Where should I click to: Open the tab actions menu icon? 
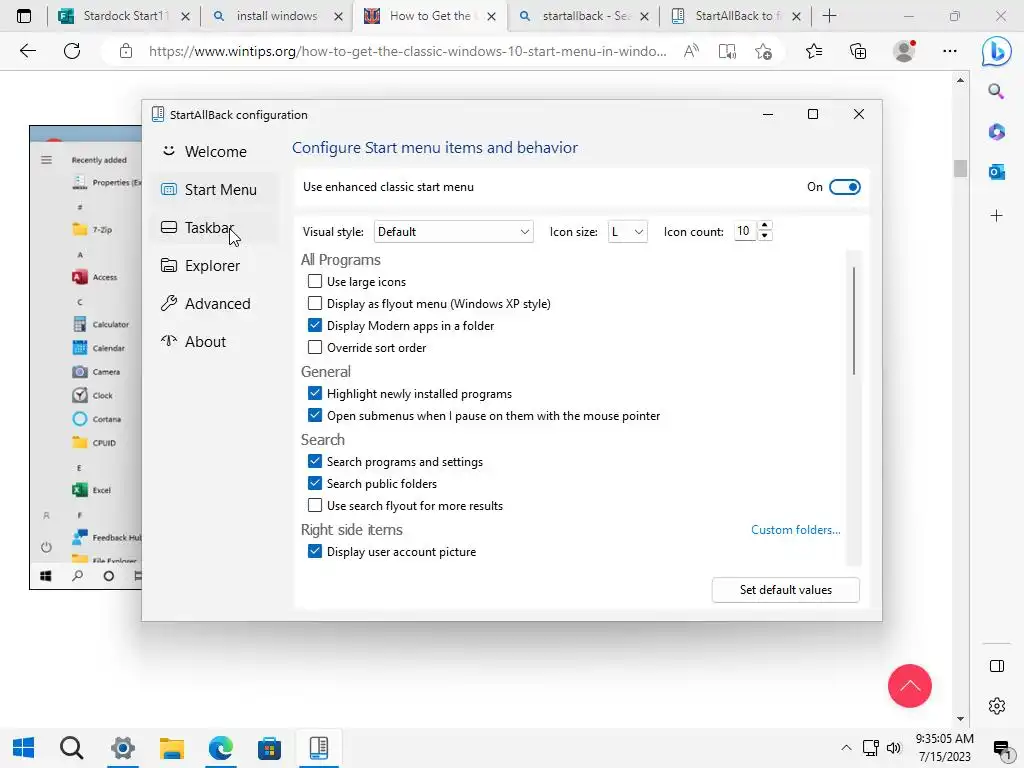[24, 16]
